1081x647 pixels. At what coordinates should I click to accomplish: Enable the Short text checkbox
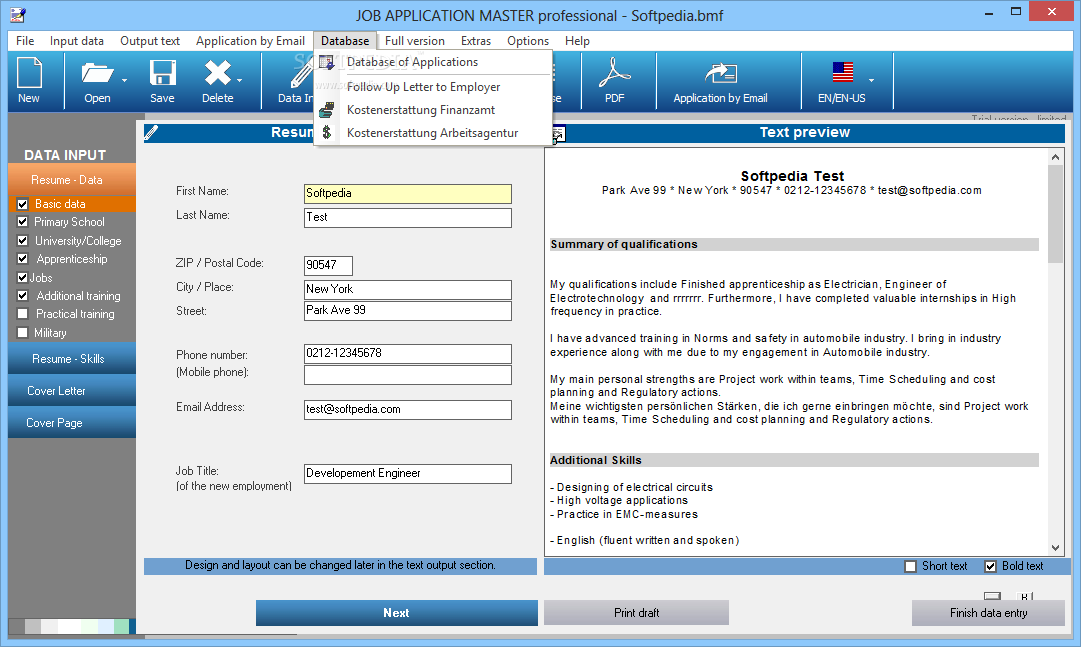[x=911, y=566]
